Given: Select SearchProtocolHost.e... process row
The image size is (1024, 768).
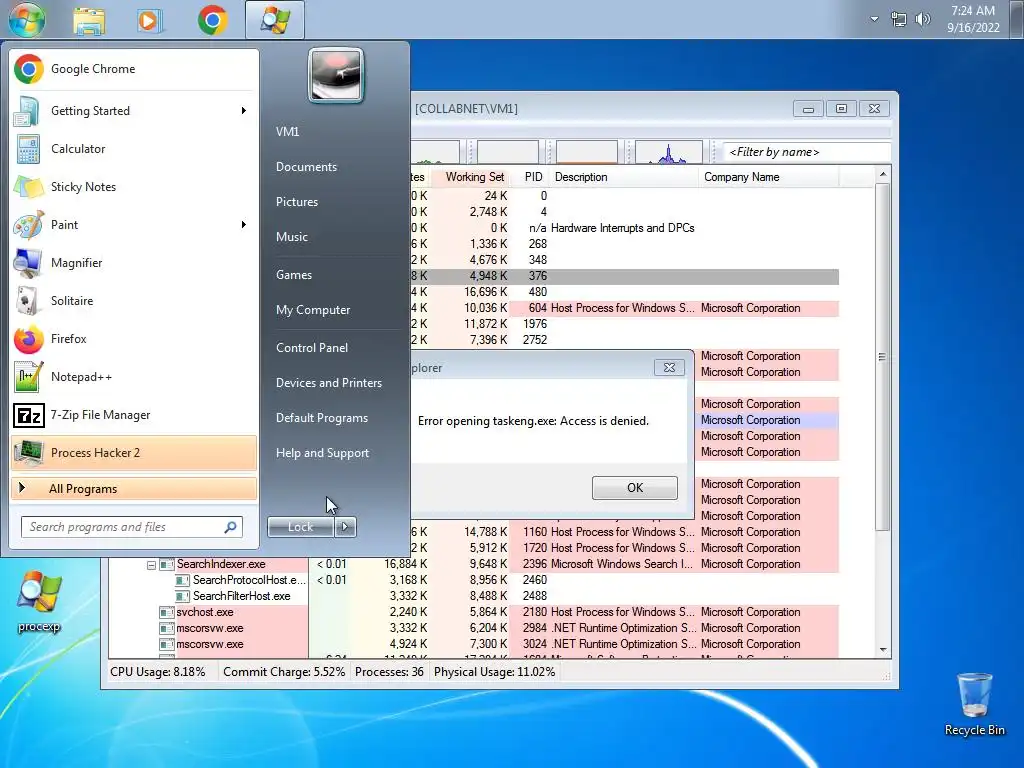Looking at the screenshot, I should pyautogui.click(x=473, y=580).
